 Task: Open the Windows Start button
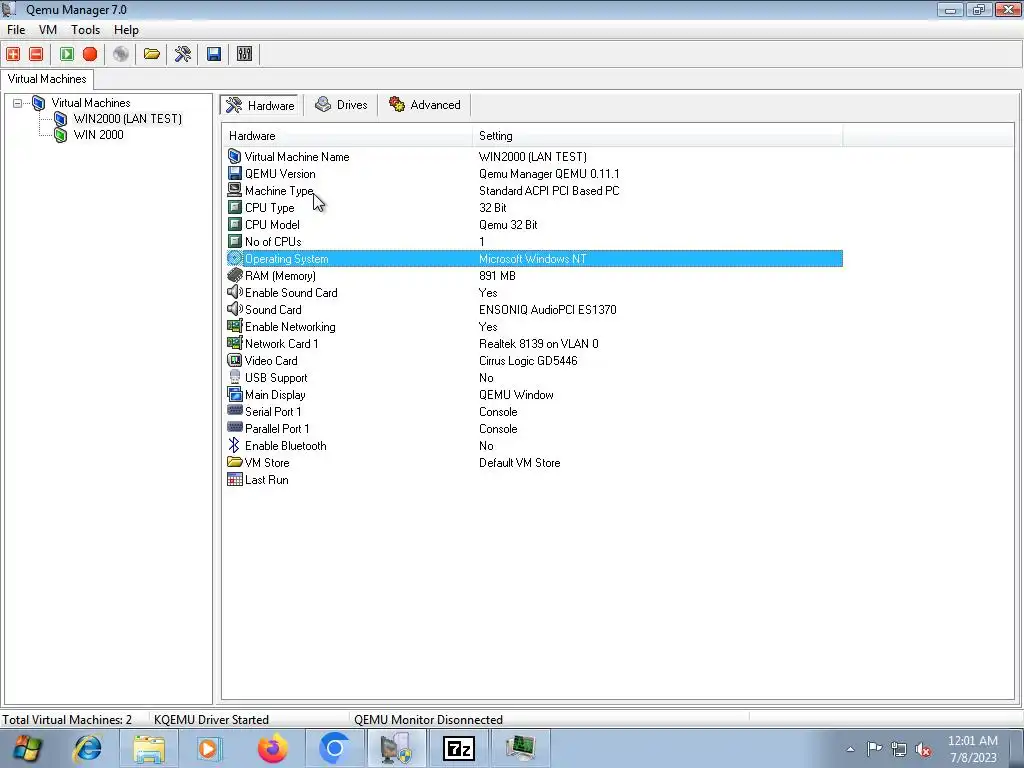27,748
